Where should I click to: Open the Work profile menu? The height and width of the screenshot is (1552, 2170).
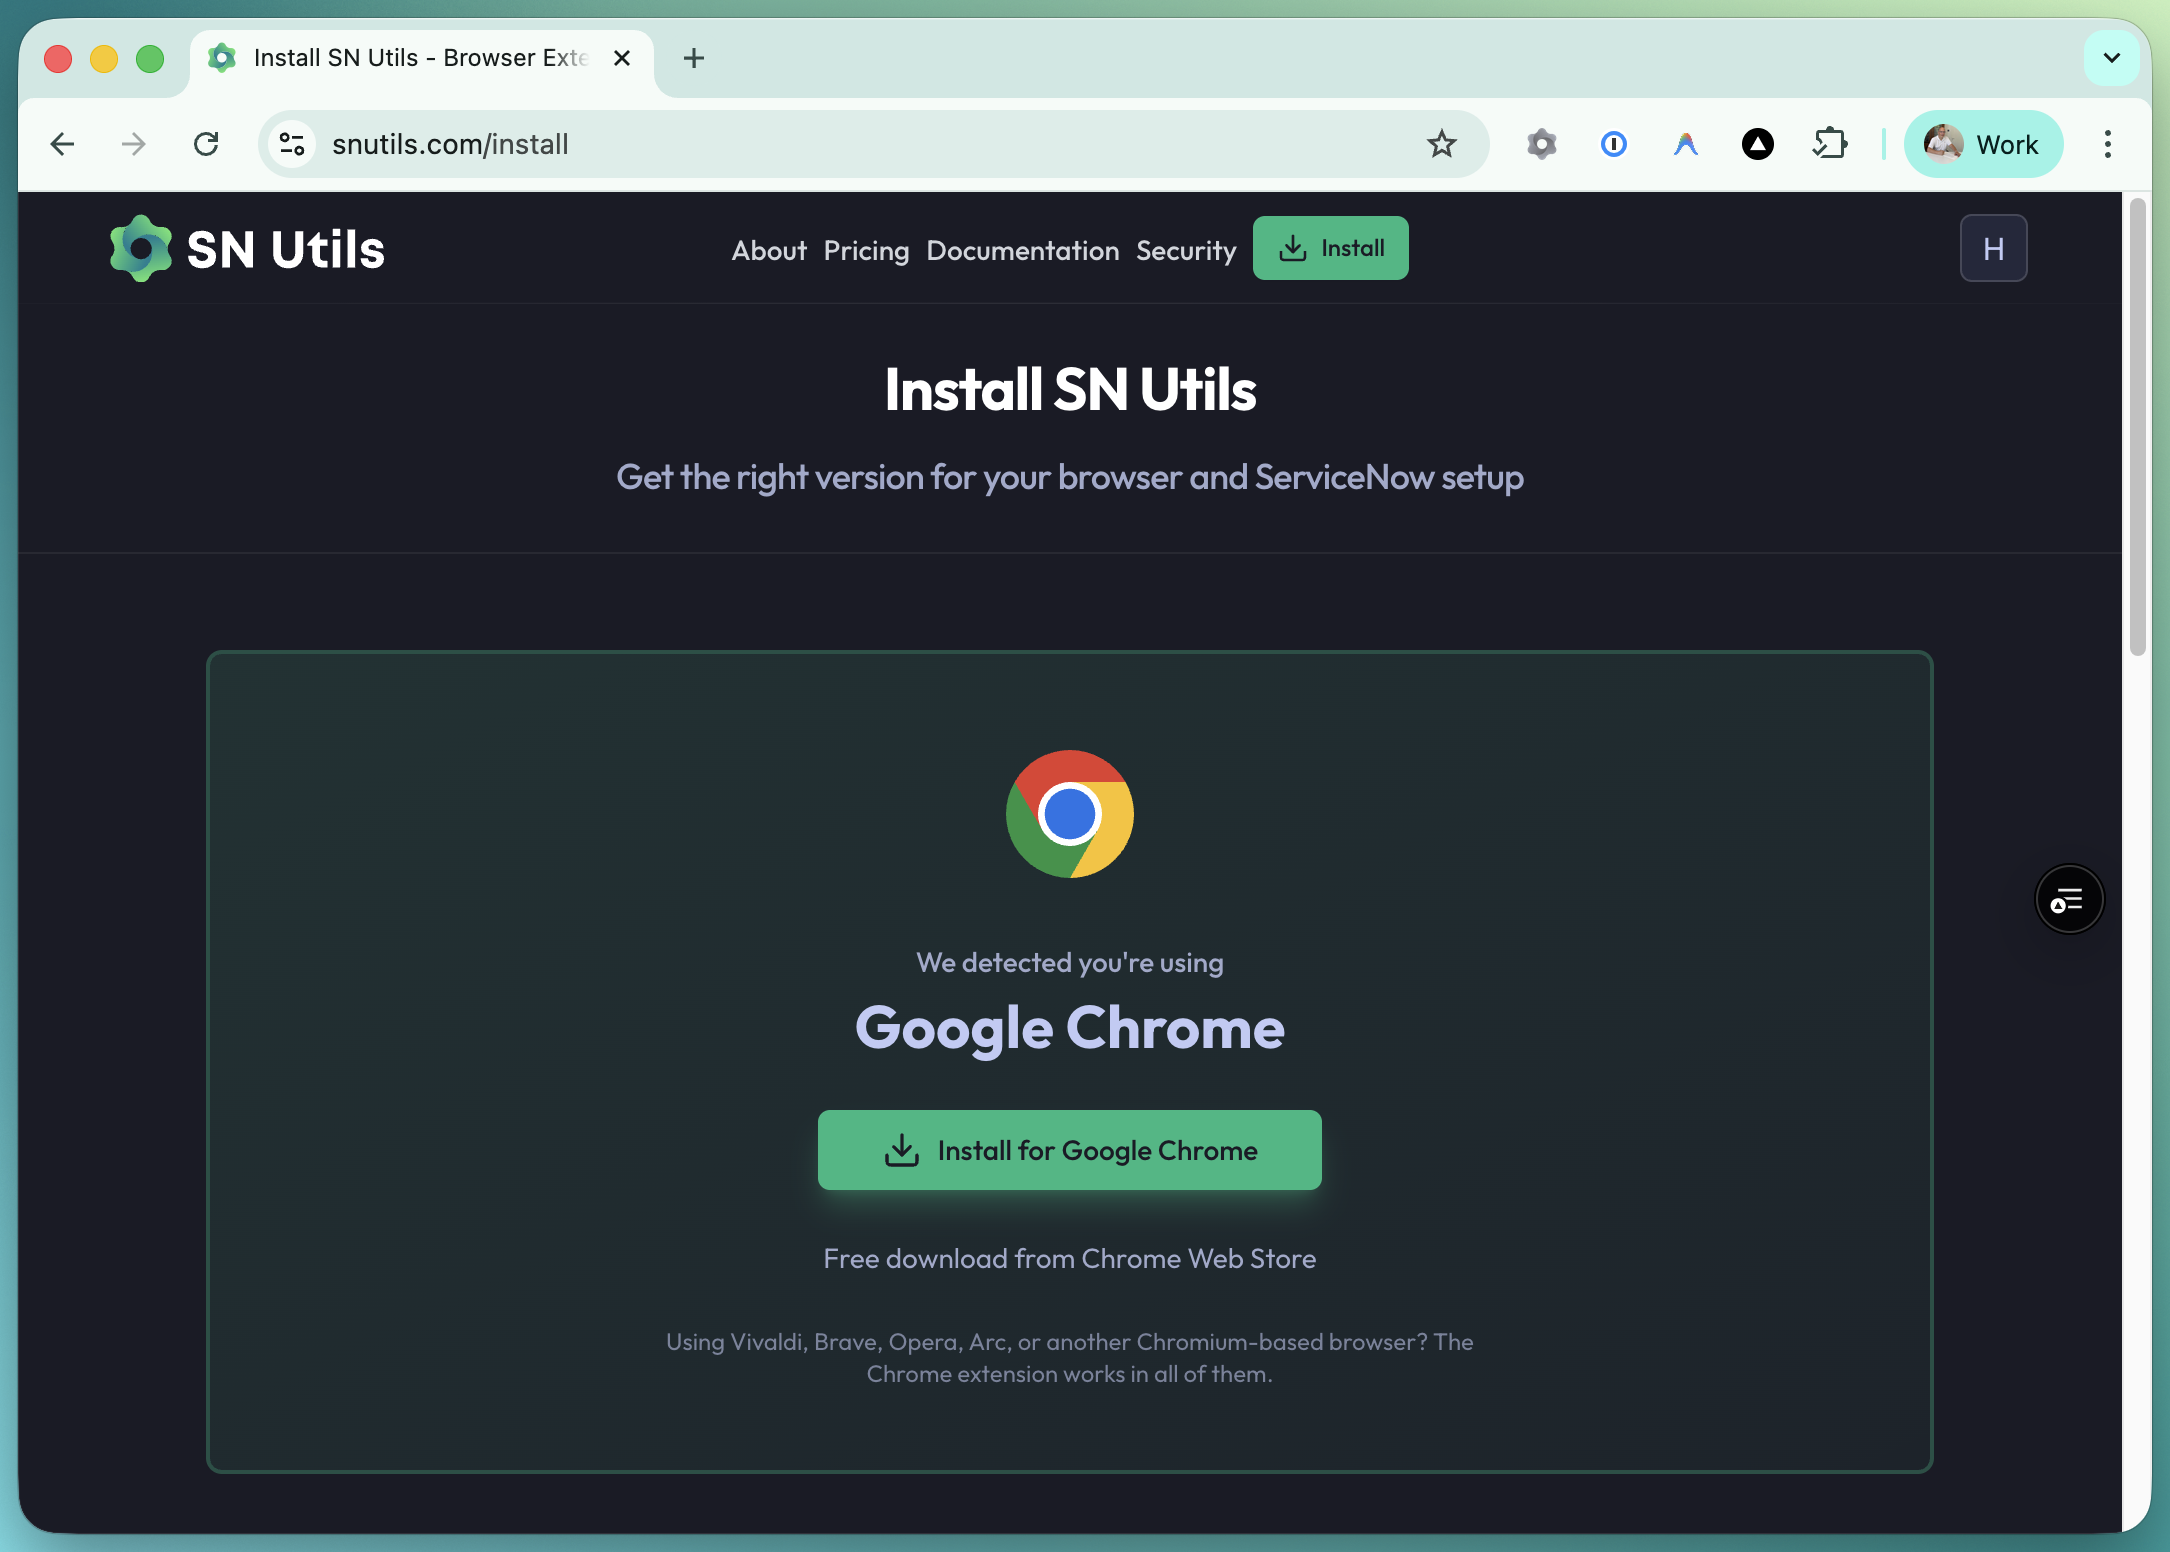[x=1983, y=144]
